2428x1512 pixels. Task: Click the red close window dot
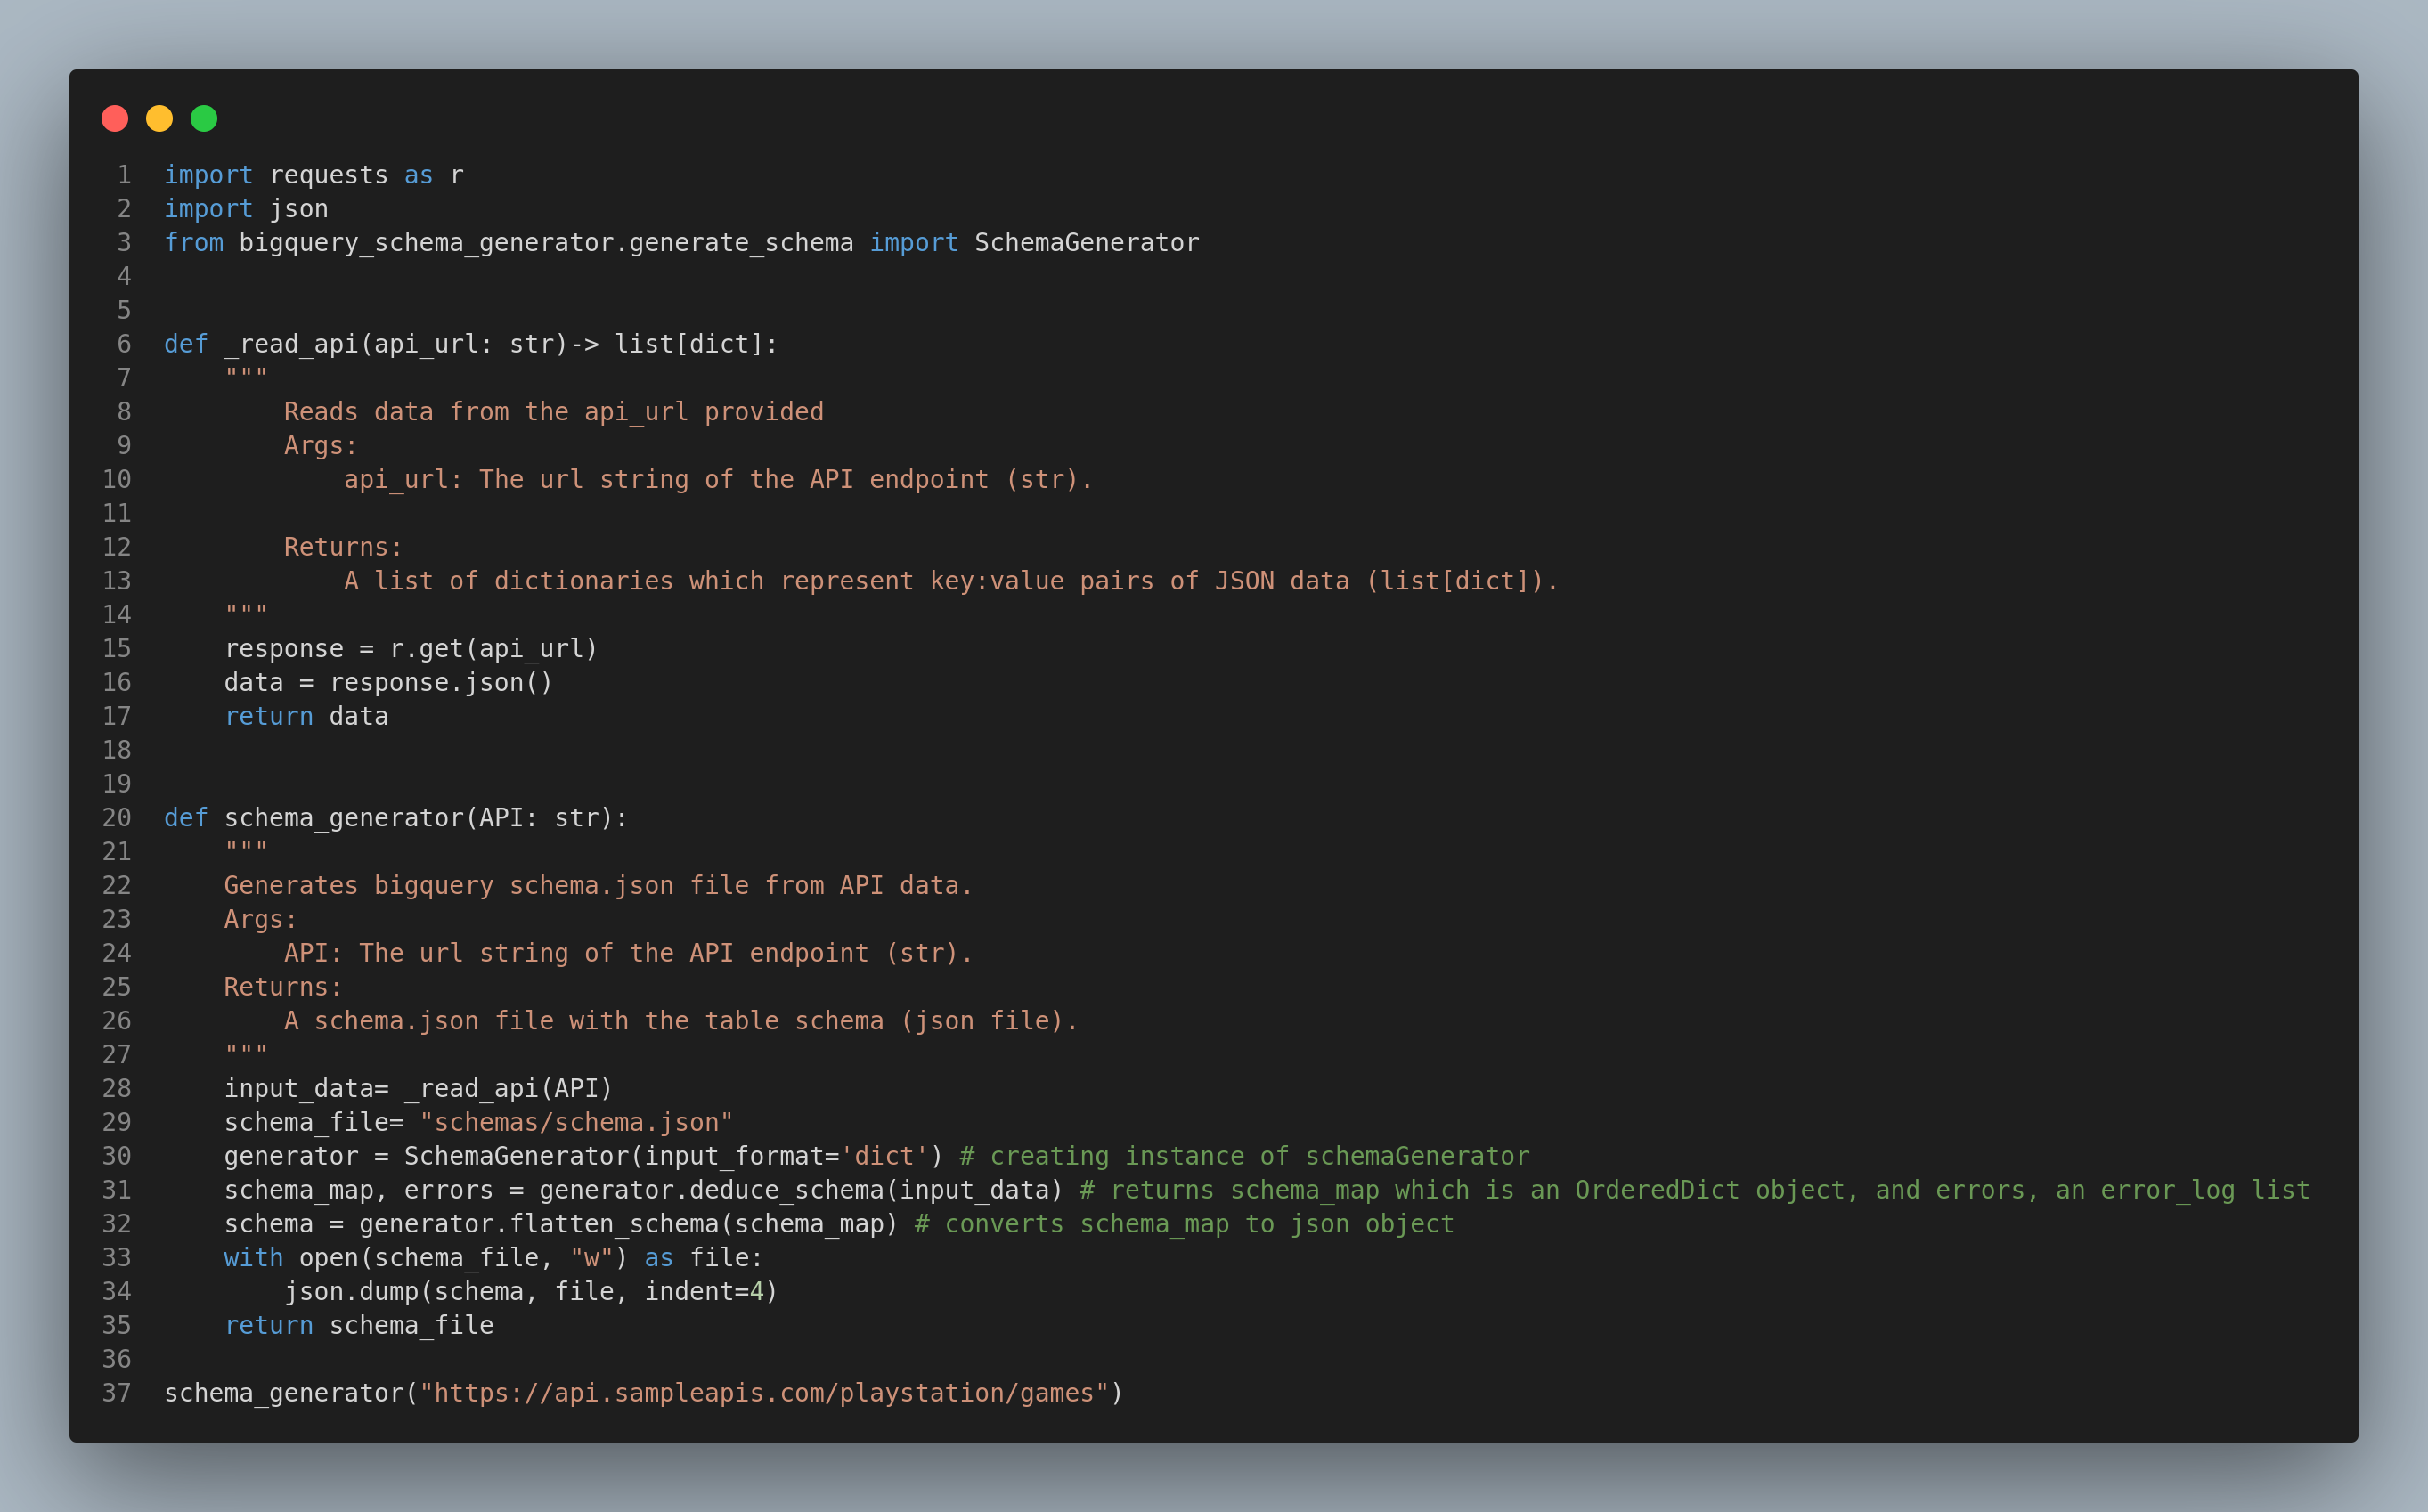tap(115, 119)
